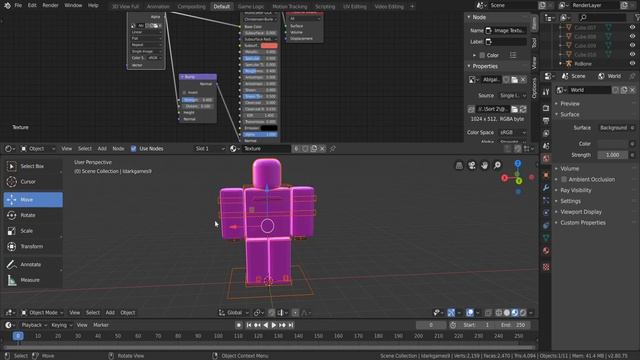
Task: Click the zoom magnifier icon in viewport
Action: pos(497,165)
